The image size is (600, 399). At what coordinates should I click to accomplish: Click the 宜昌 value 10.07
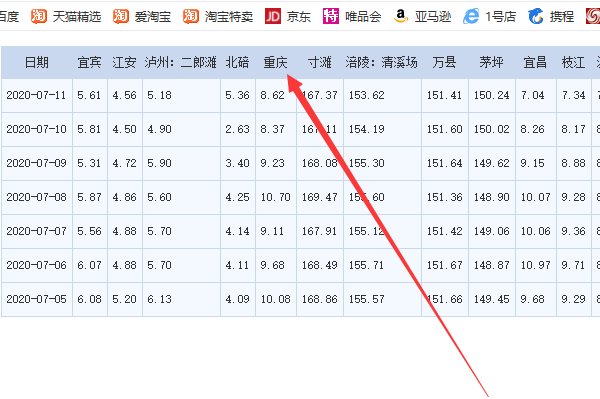point(535,197)
